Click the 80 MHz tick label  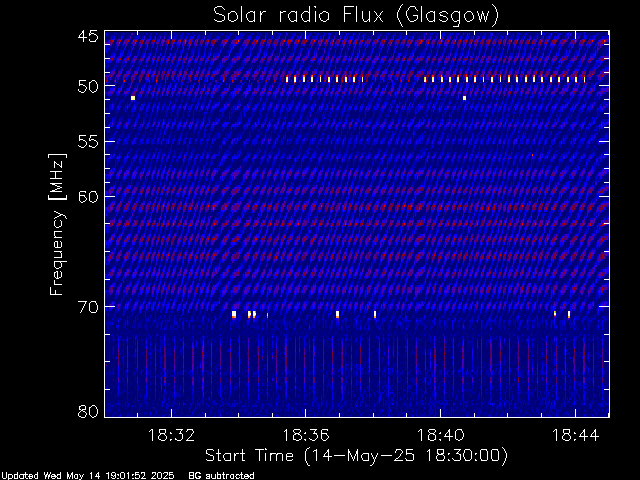(x=88, y=411)
